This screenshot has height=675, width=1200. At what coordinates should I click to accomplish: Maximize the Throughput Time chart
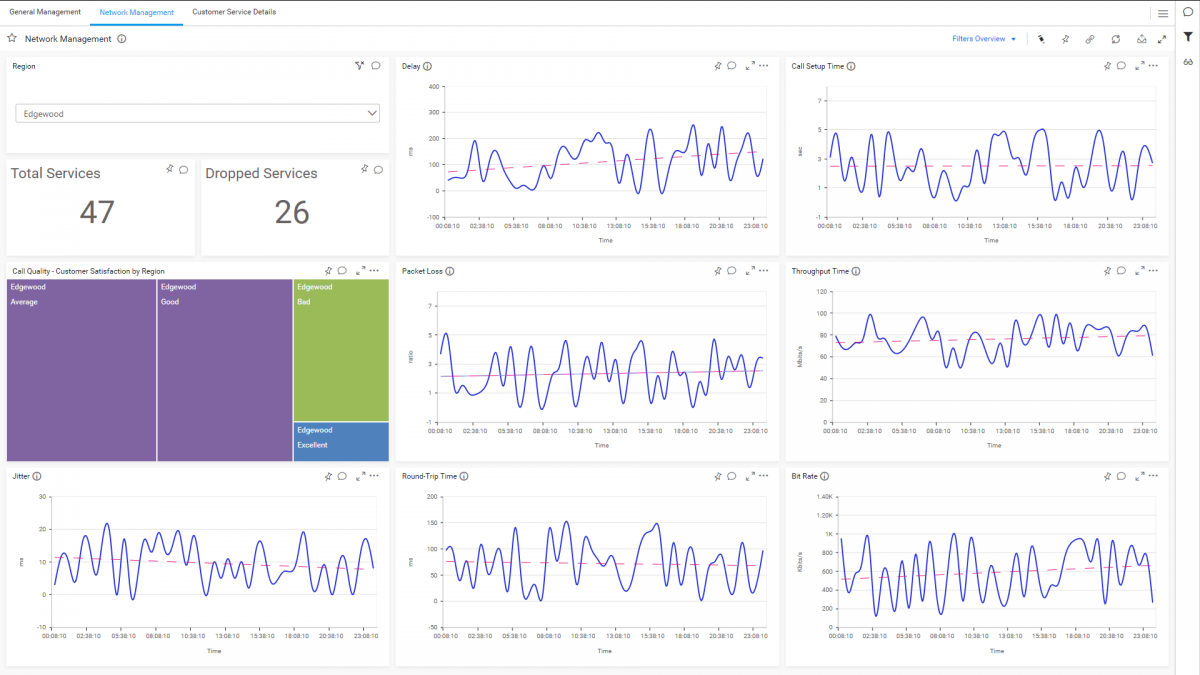[1139, 270]
